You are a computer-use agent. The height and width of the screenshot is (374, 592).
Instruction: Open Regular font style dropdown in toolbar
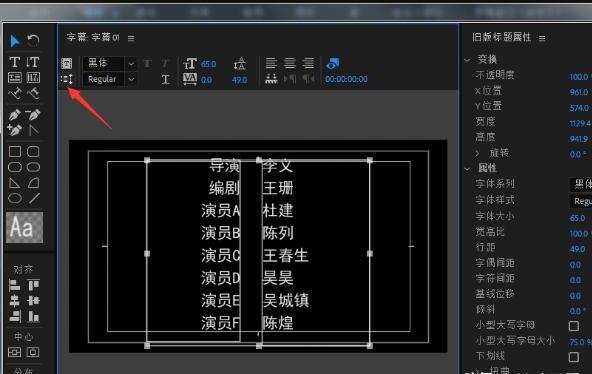(110, 79)
